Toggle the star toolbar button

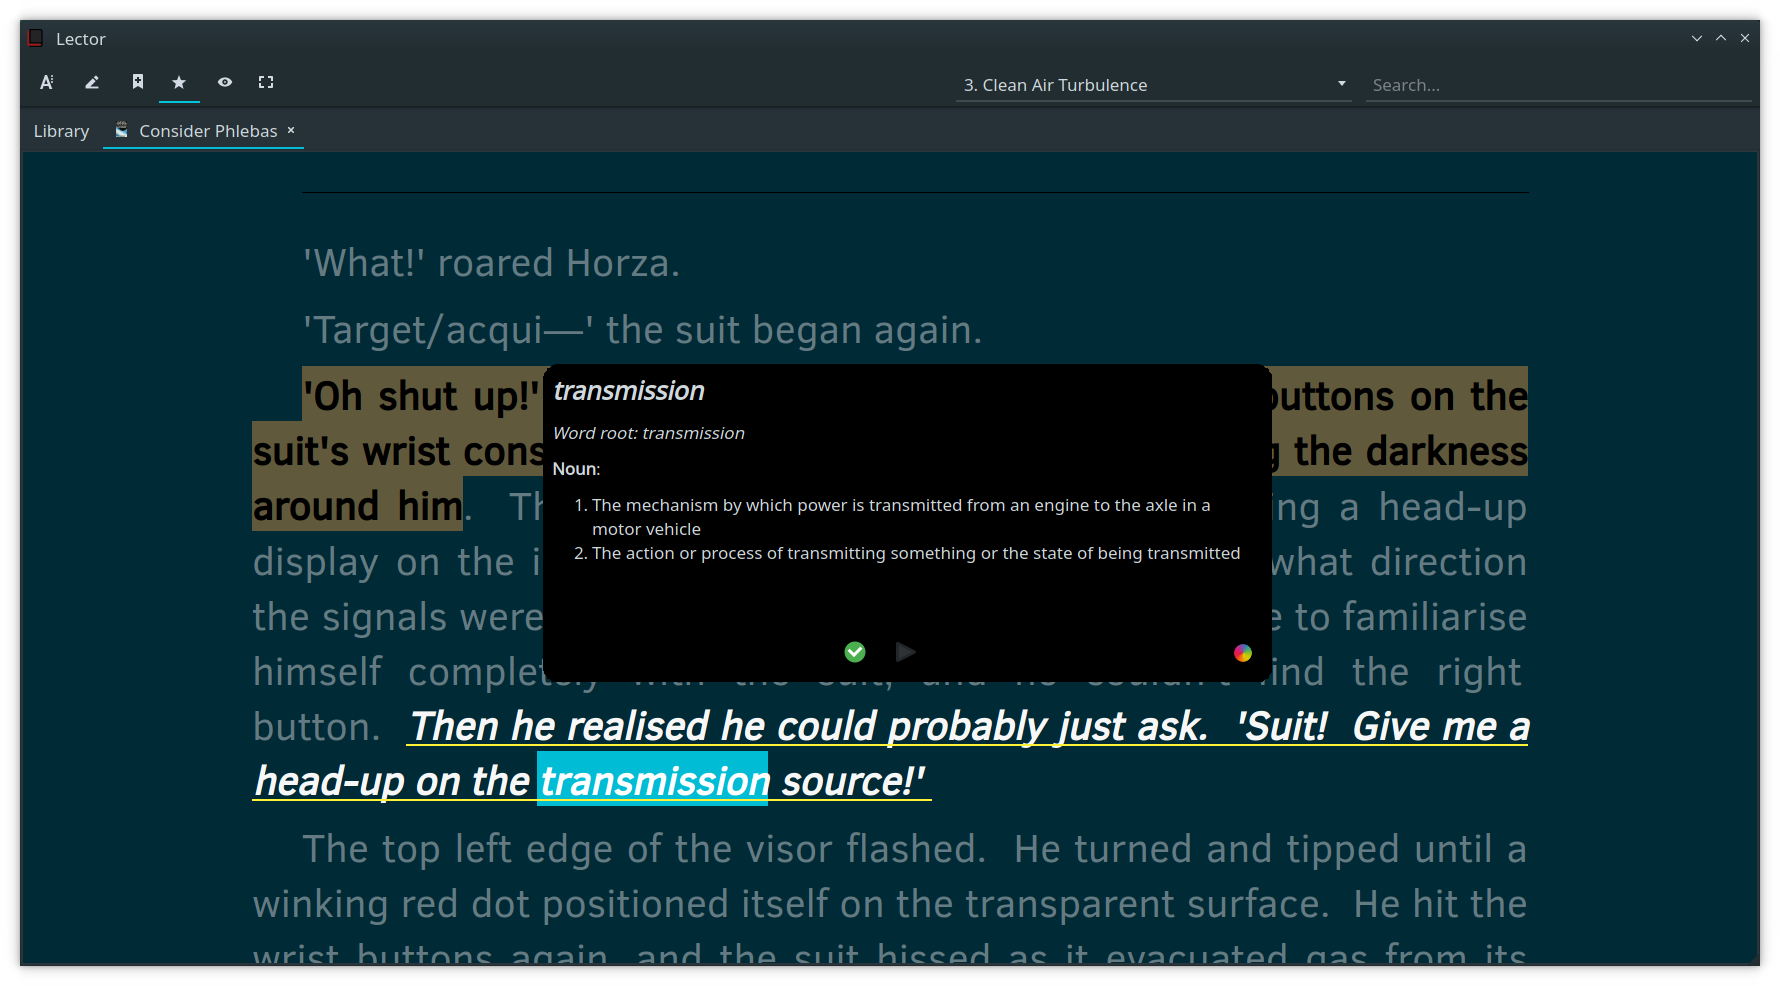179,83
